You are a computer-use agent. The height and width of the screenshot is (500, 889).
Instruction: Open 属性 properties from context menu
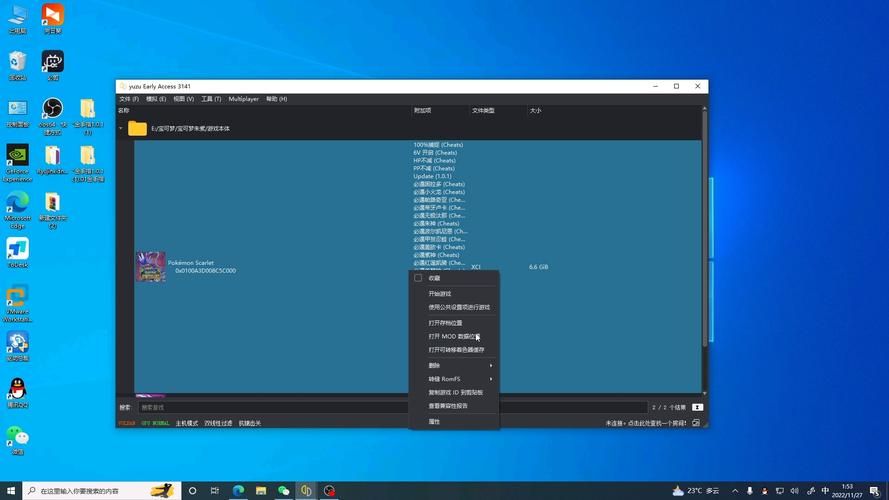point(434,422)
